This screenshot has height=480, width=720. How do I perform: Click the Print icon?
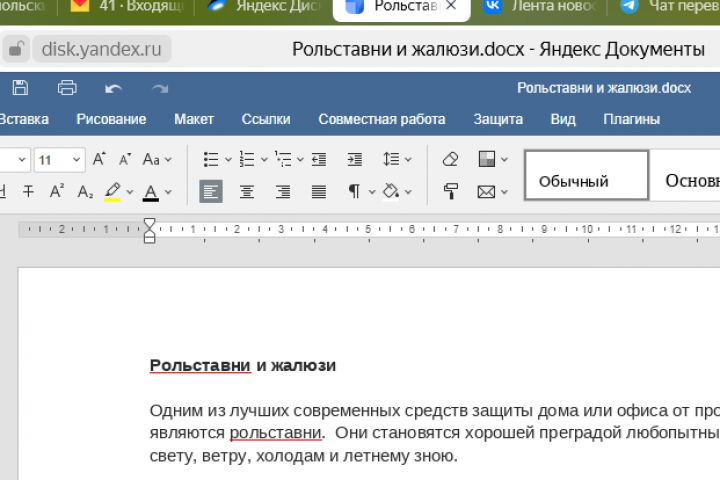click(67, 87)
